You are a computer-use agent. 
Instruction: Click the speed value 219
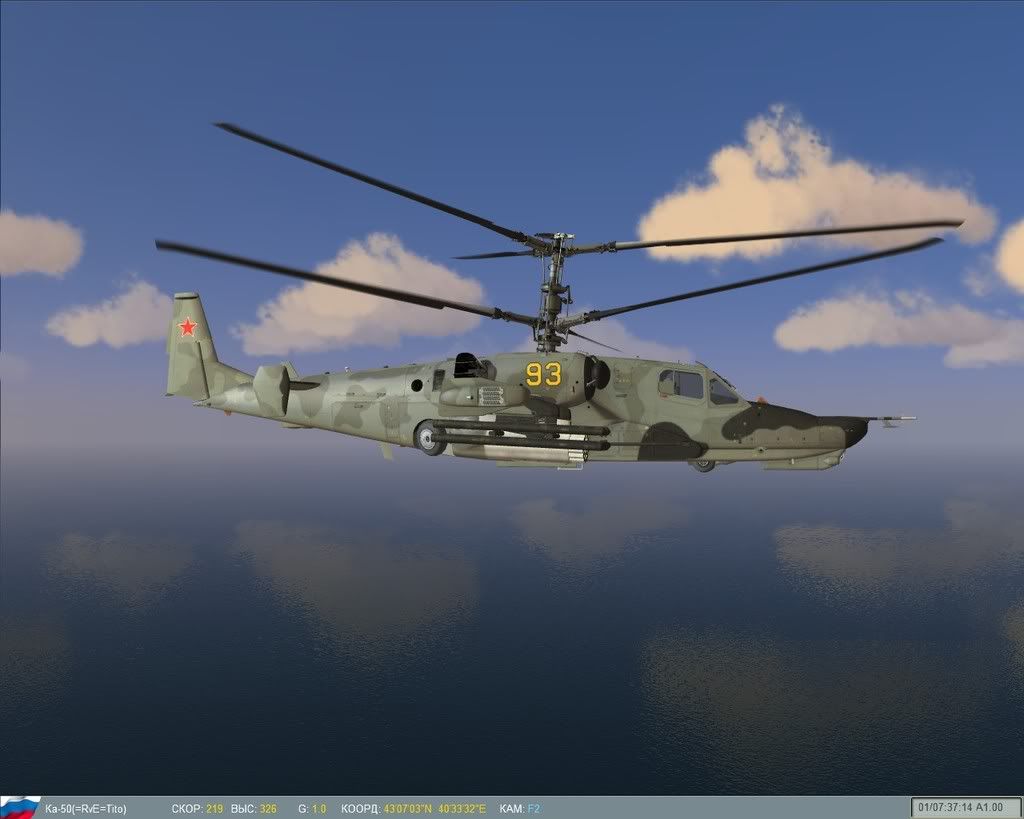pyautogui.click(x=214, y=809)
